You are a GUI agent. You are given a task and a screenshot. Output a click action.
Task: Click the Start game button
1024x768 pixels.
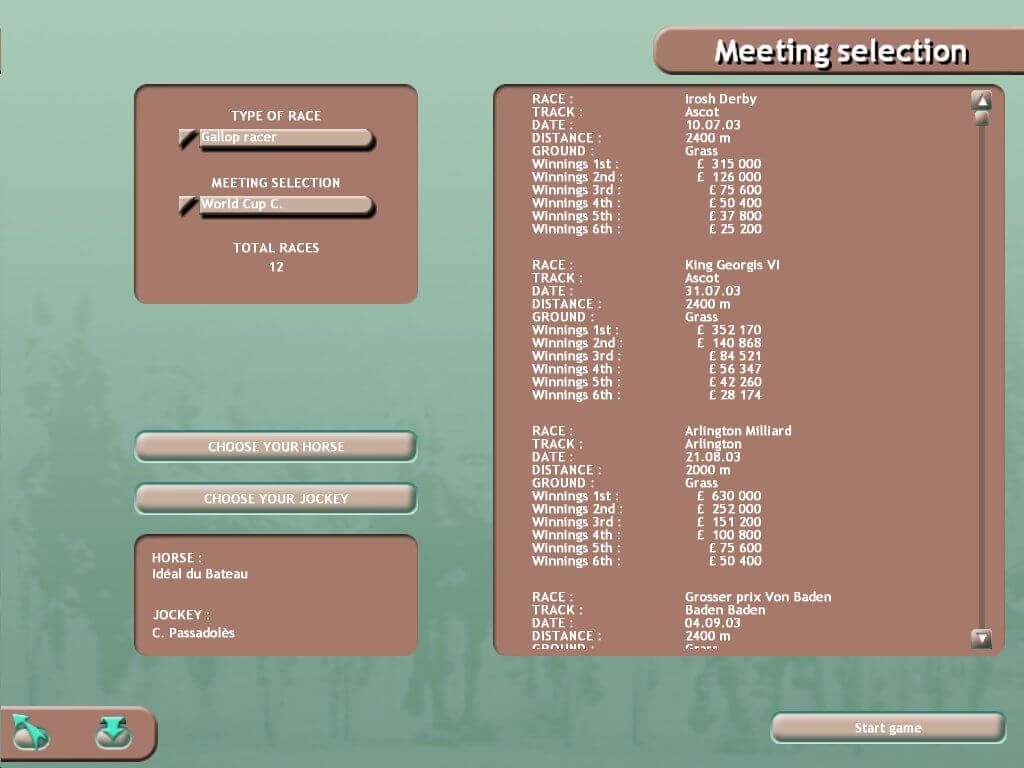click(888, 728)
